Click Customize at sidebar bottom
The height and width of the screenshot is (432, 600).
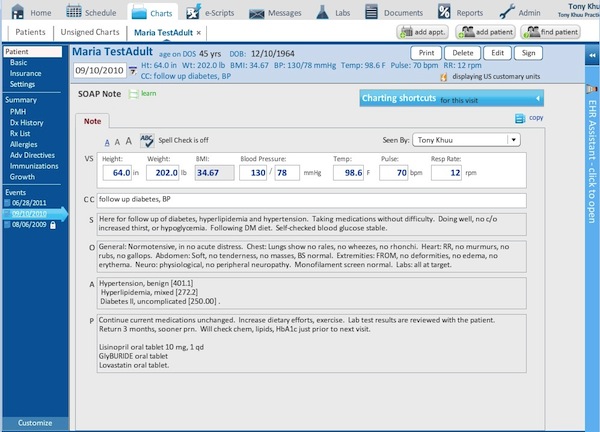click(35, 423)
